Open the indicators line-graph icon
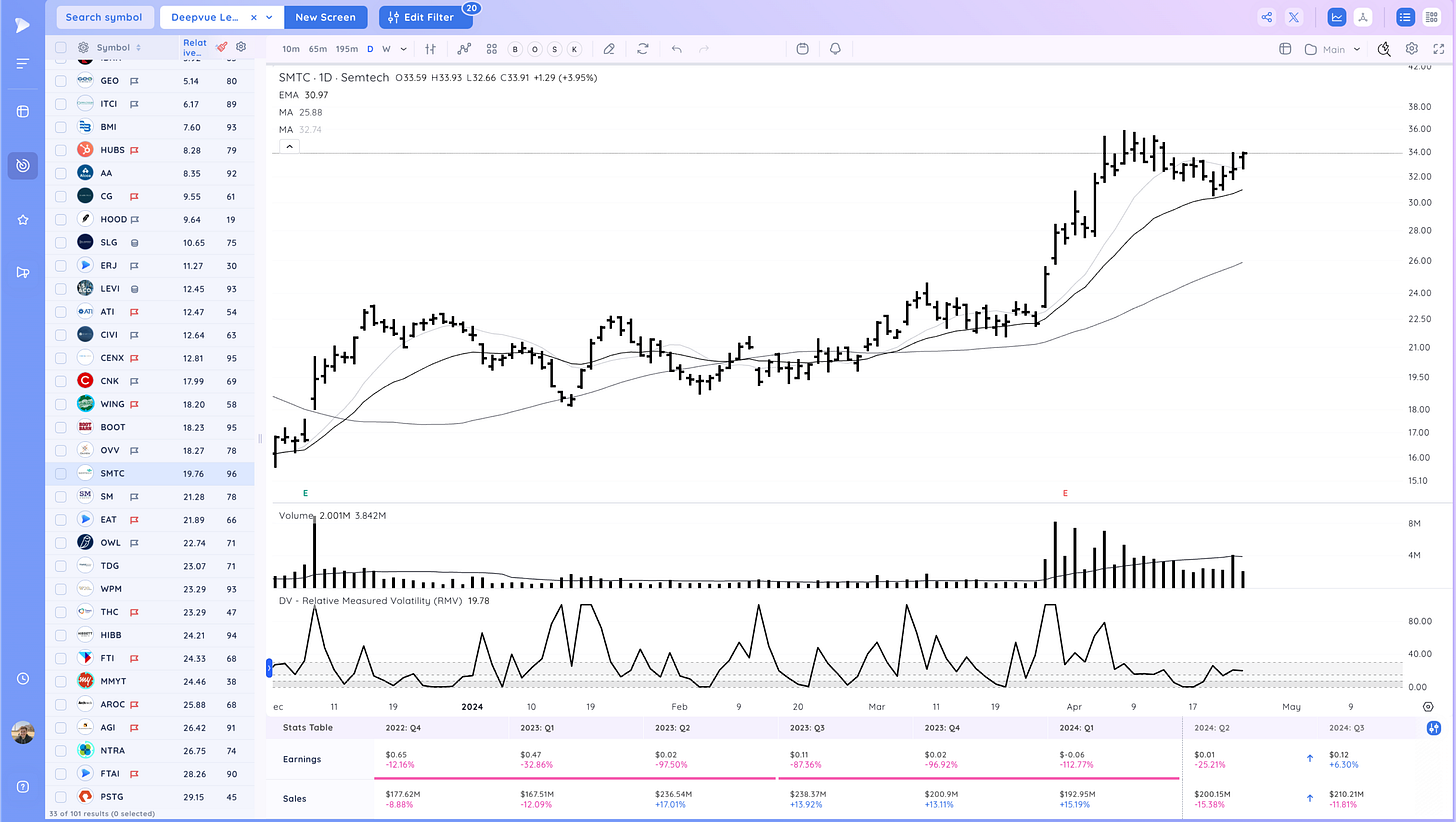Screen dimensions: 1456x822 coord(464,48)
